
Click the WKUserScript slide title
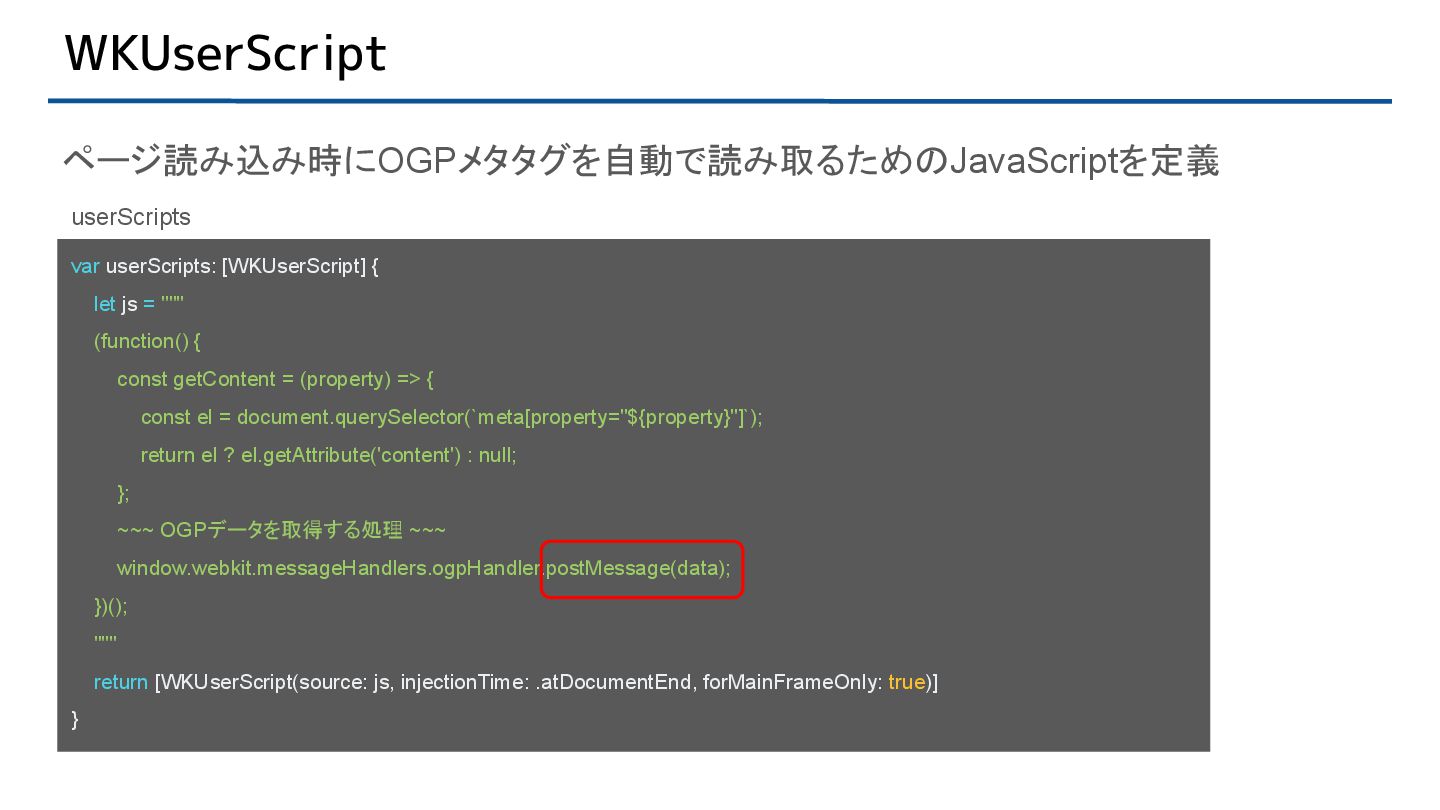click(225, 53)
